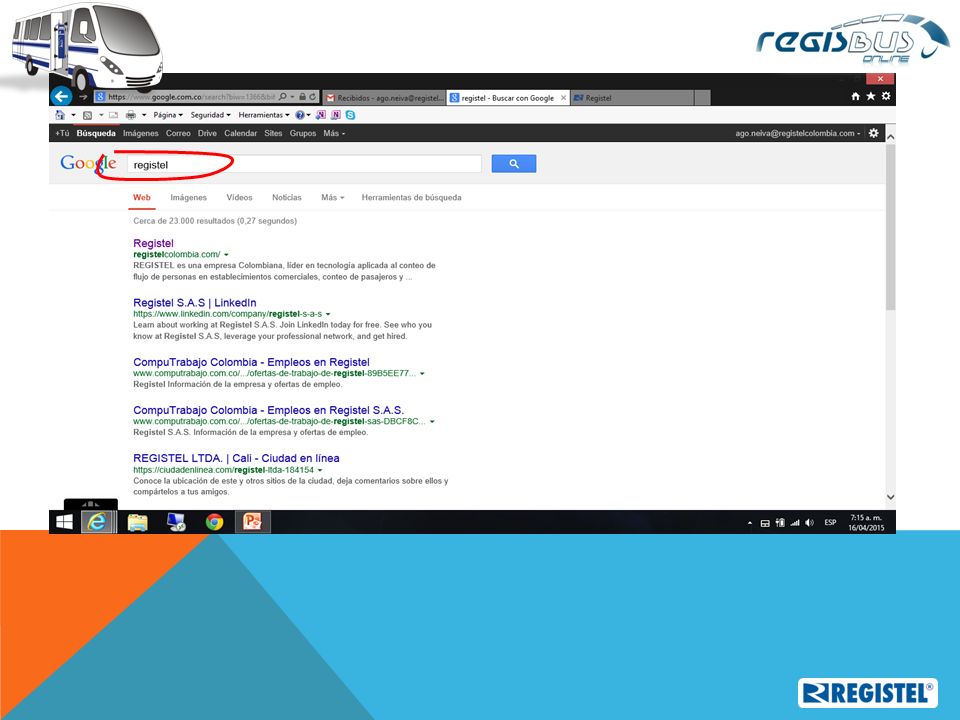960x720 pixels.
Task: Show hidden tray icons arrow
Action: pos(750,523)
